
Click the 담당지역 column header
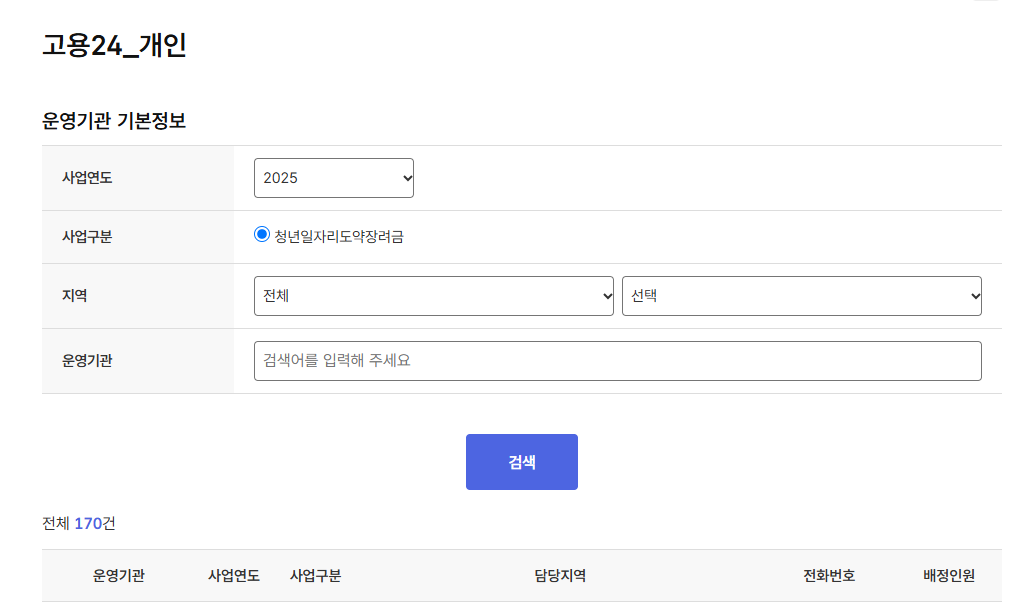pos(557,576)
